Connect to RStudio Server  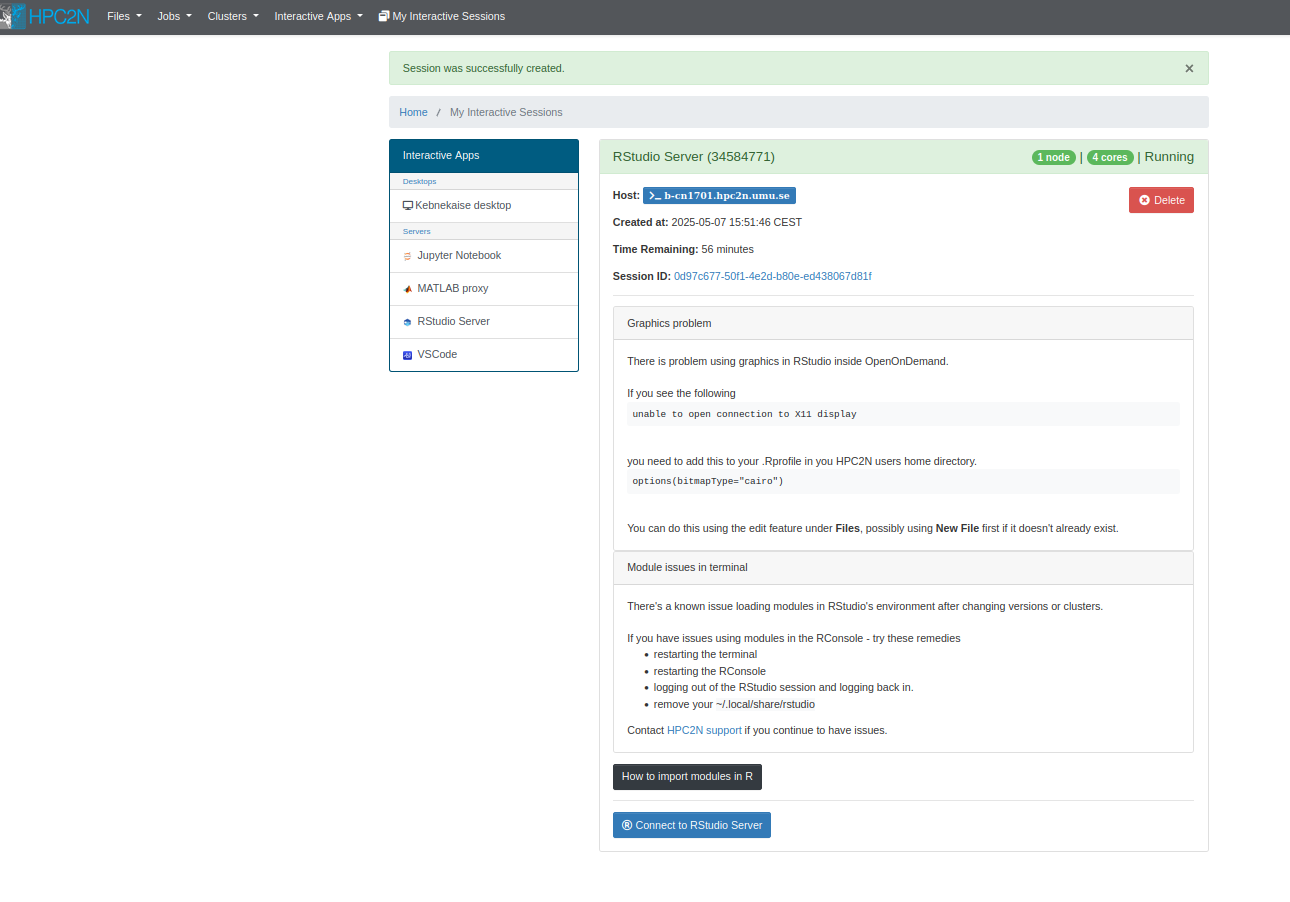pos(692,825)
